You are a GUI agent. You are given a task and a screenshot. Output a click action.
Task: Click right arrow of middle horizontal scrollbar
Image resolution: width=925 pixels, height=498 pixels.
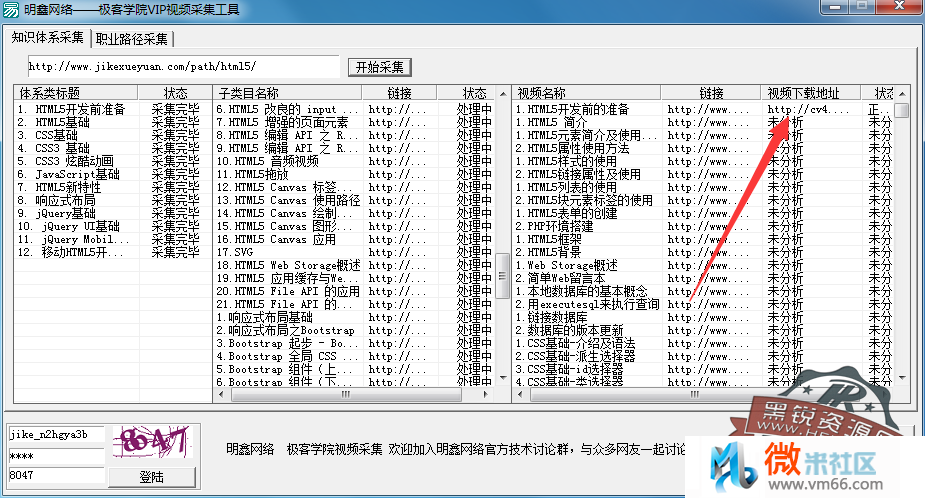point(486,394)
